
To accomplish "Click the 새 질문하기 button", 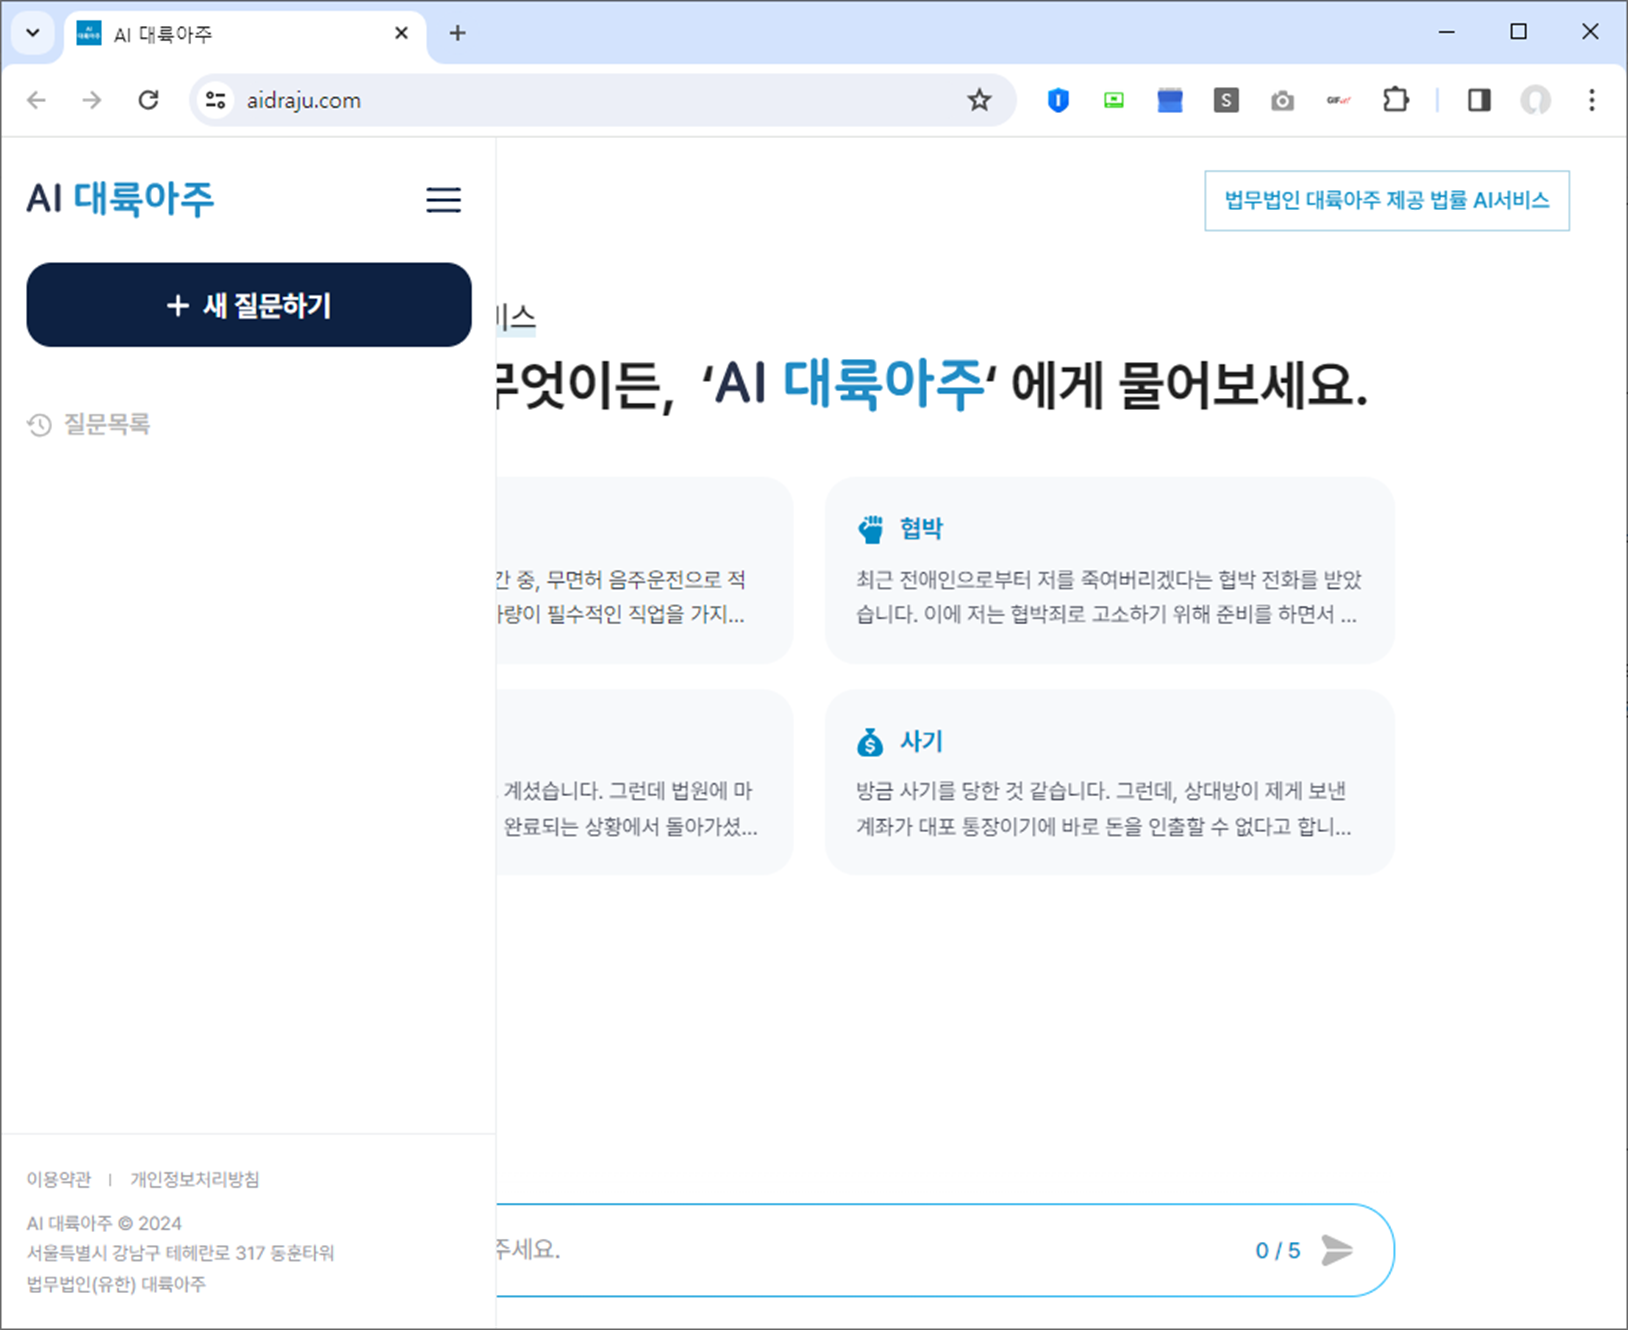I will tap(249, 305).
